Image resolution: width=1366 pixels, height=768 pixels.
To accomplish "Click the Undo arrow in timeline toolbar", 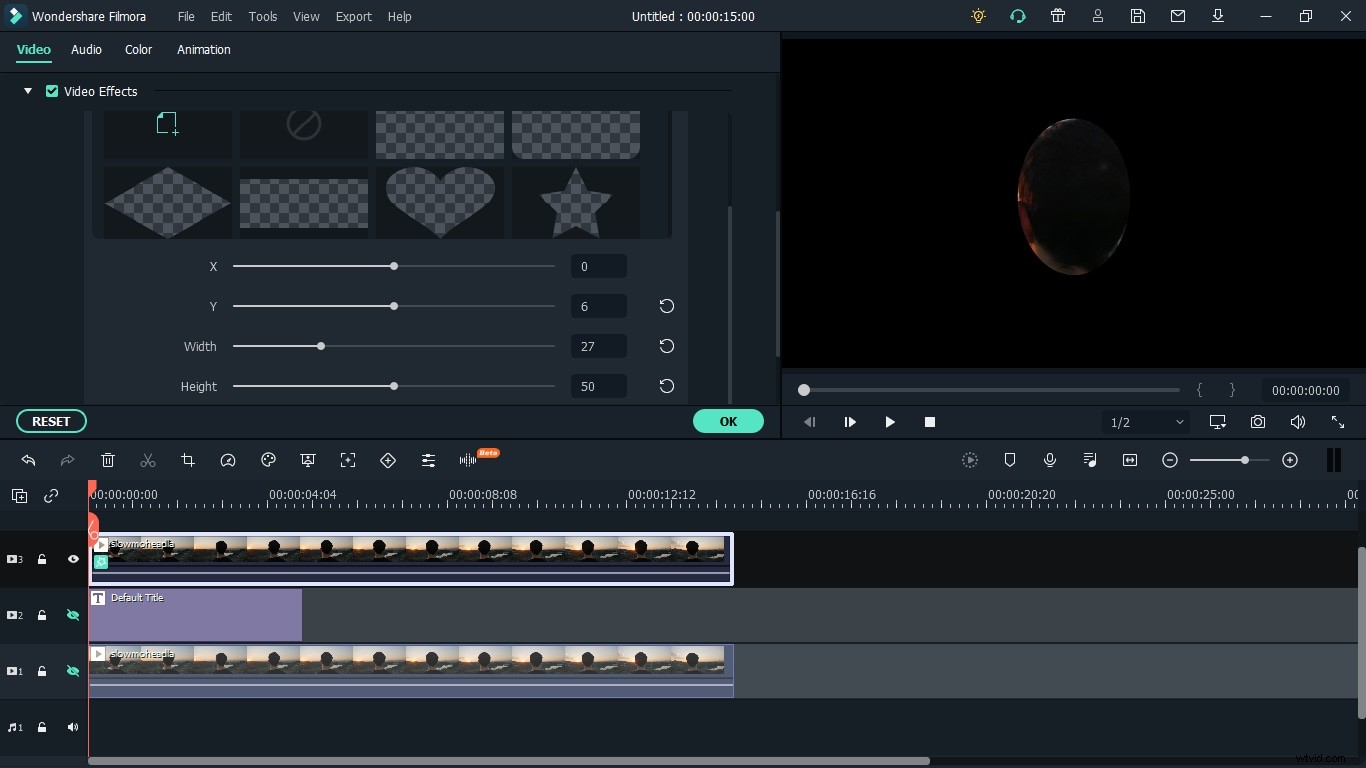I will pyautogui.click(x=28, y=460).
